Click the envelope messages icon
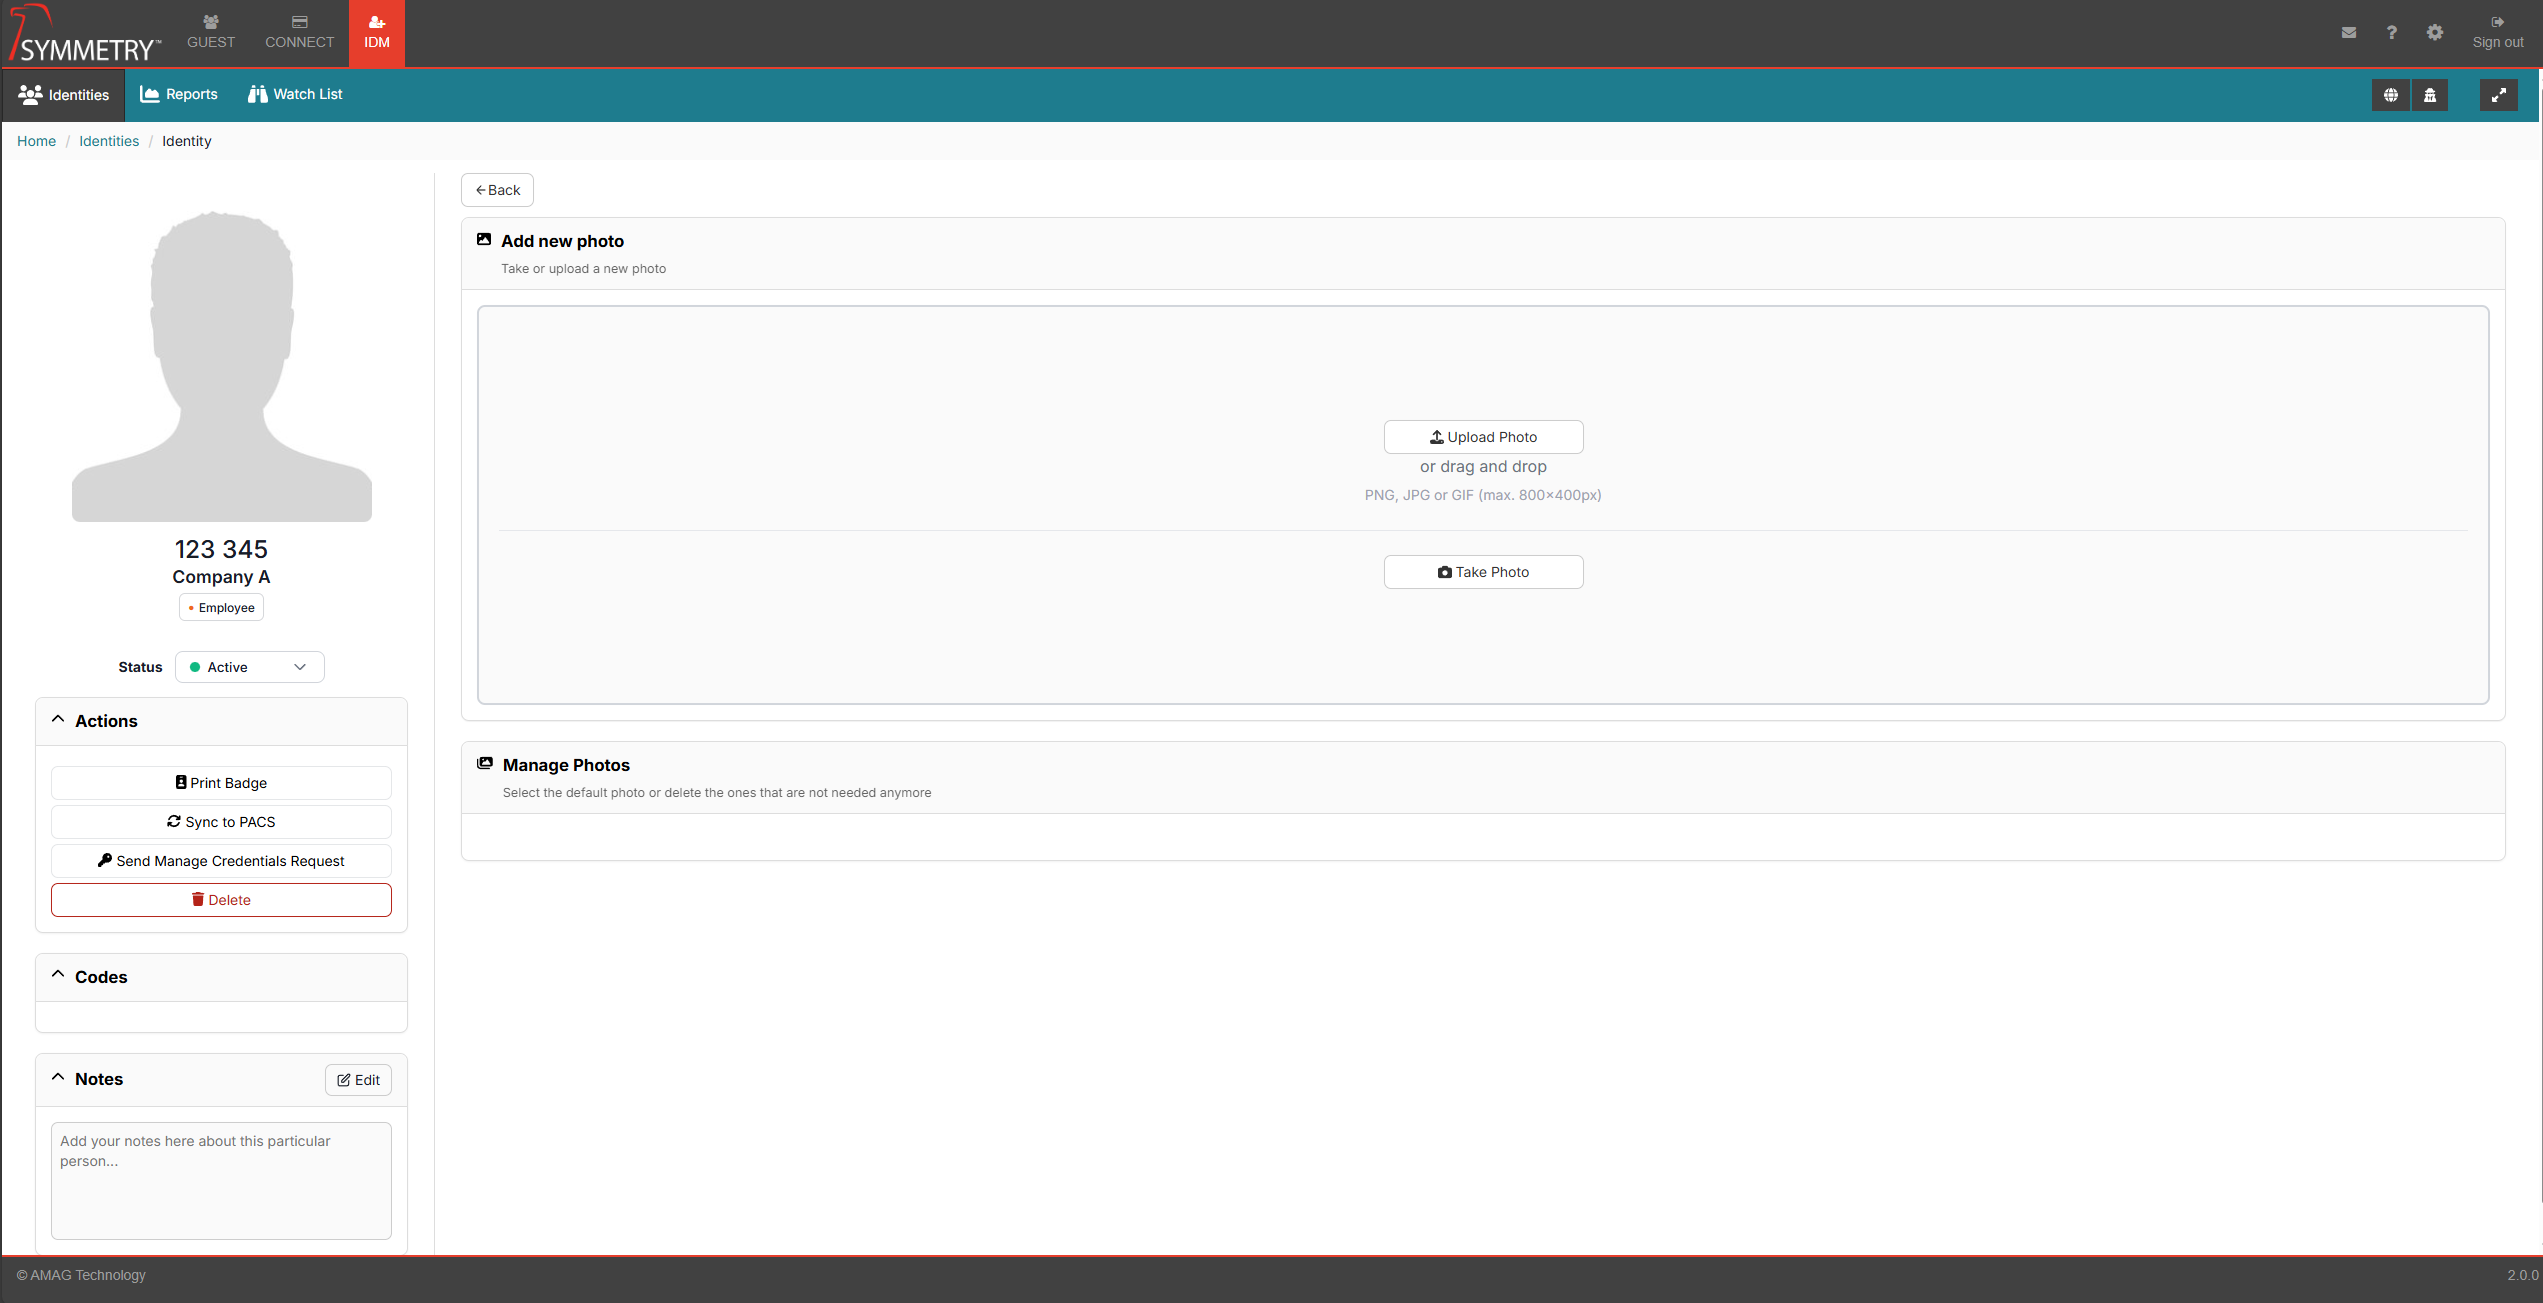The image size is (2543, 1303). coord(2349,33)
